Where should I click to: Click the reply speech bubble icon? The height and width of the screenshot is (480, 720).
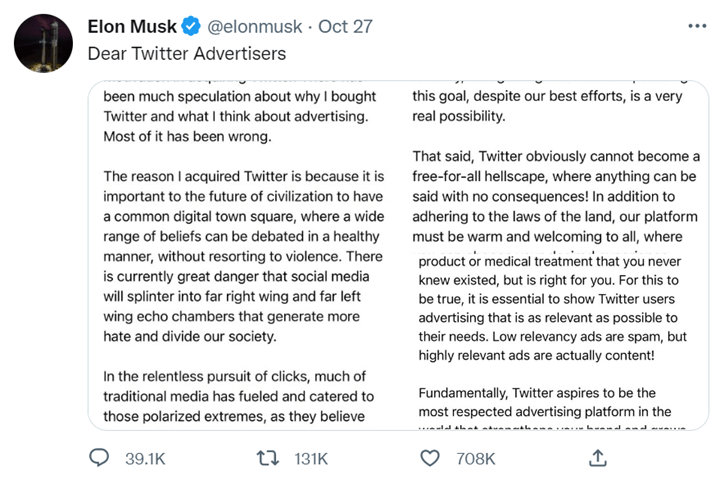click(x=99, y=458)
